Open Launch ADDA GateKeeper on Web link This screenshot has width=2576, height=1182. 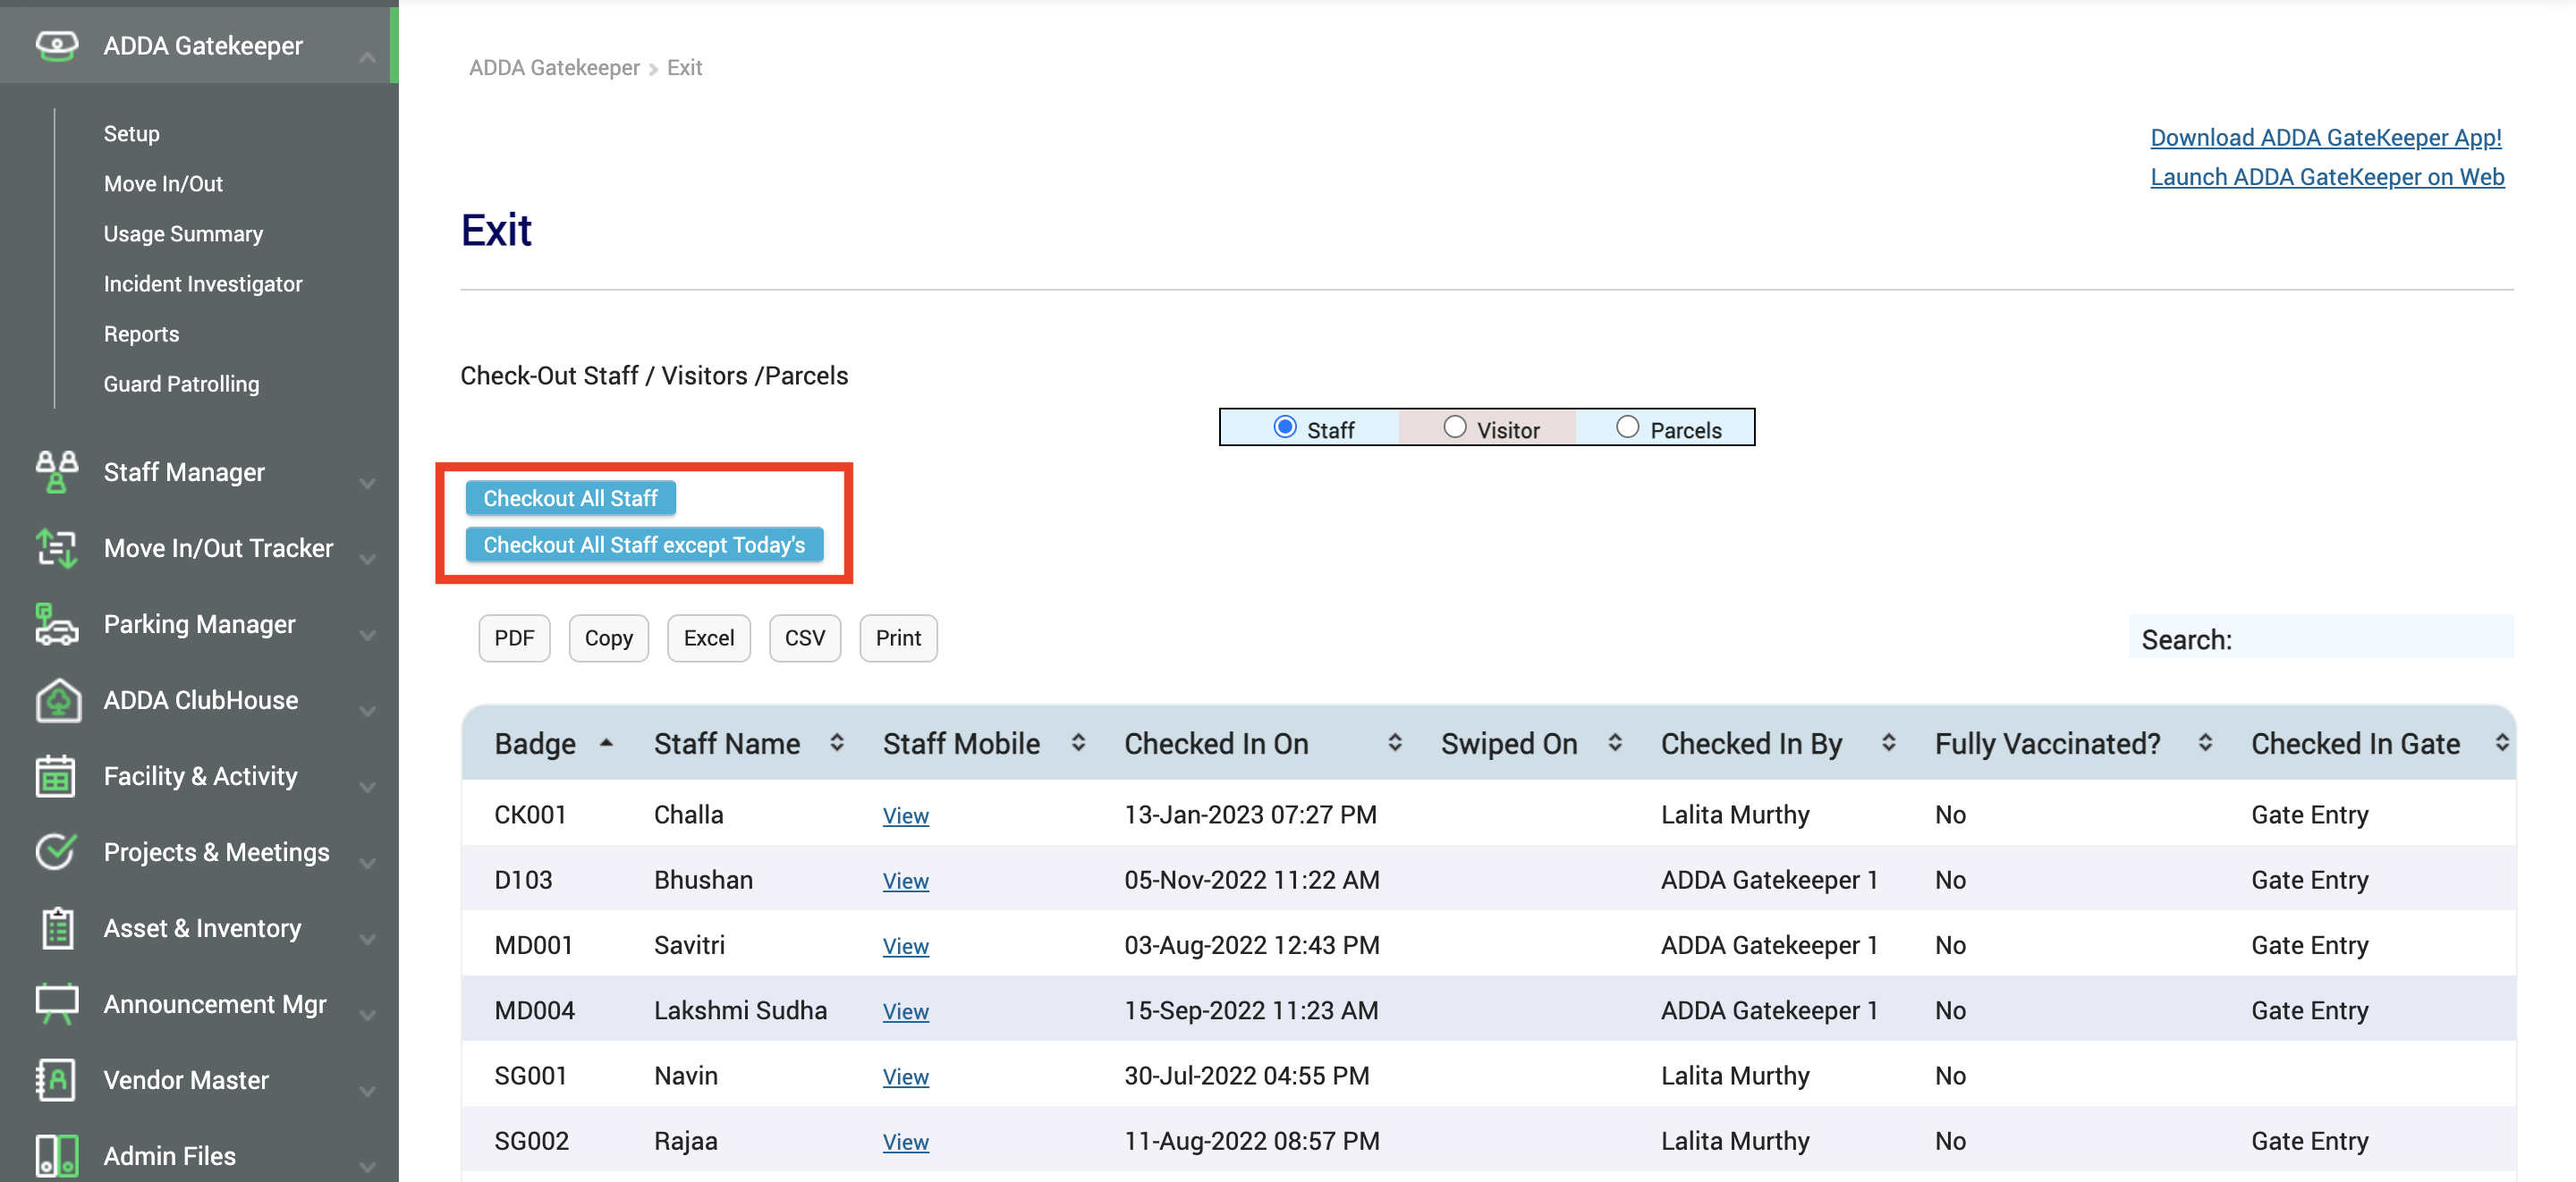coord(2327,176)
